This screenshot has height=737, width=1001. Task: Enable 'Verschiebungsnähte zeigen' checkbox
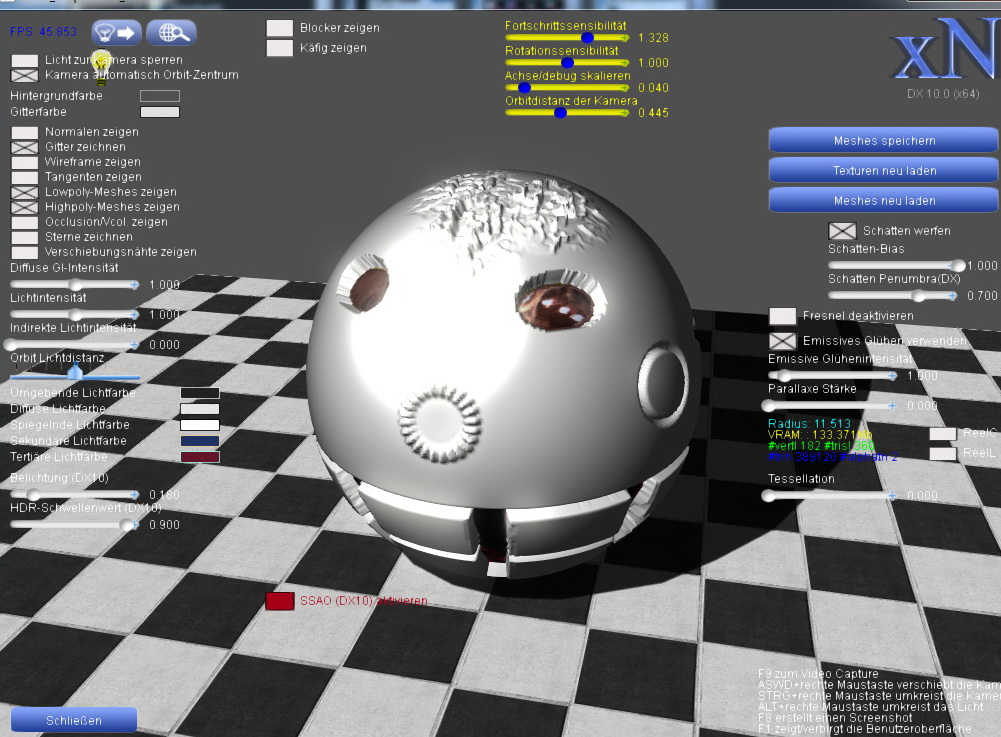click(25, 252)
